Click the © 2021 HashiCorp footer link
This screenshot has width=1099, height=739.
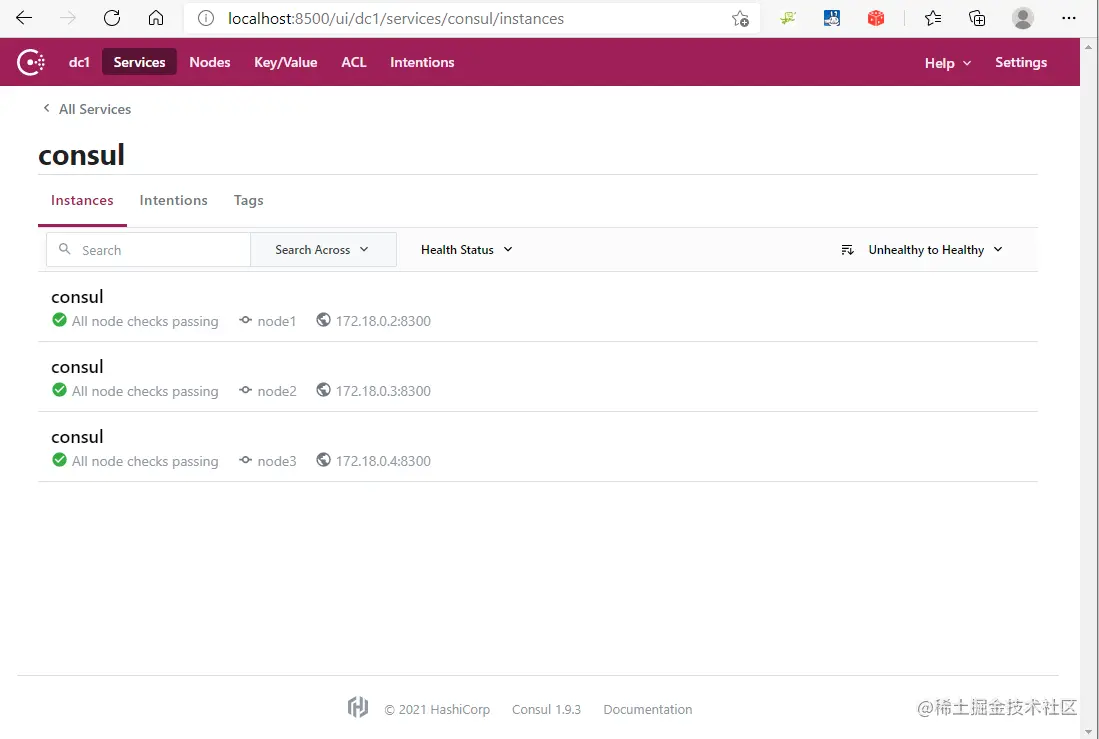[437, 710]
